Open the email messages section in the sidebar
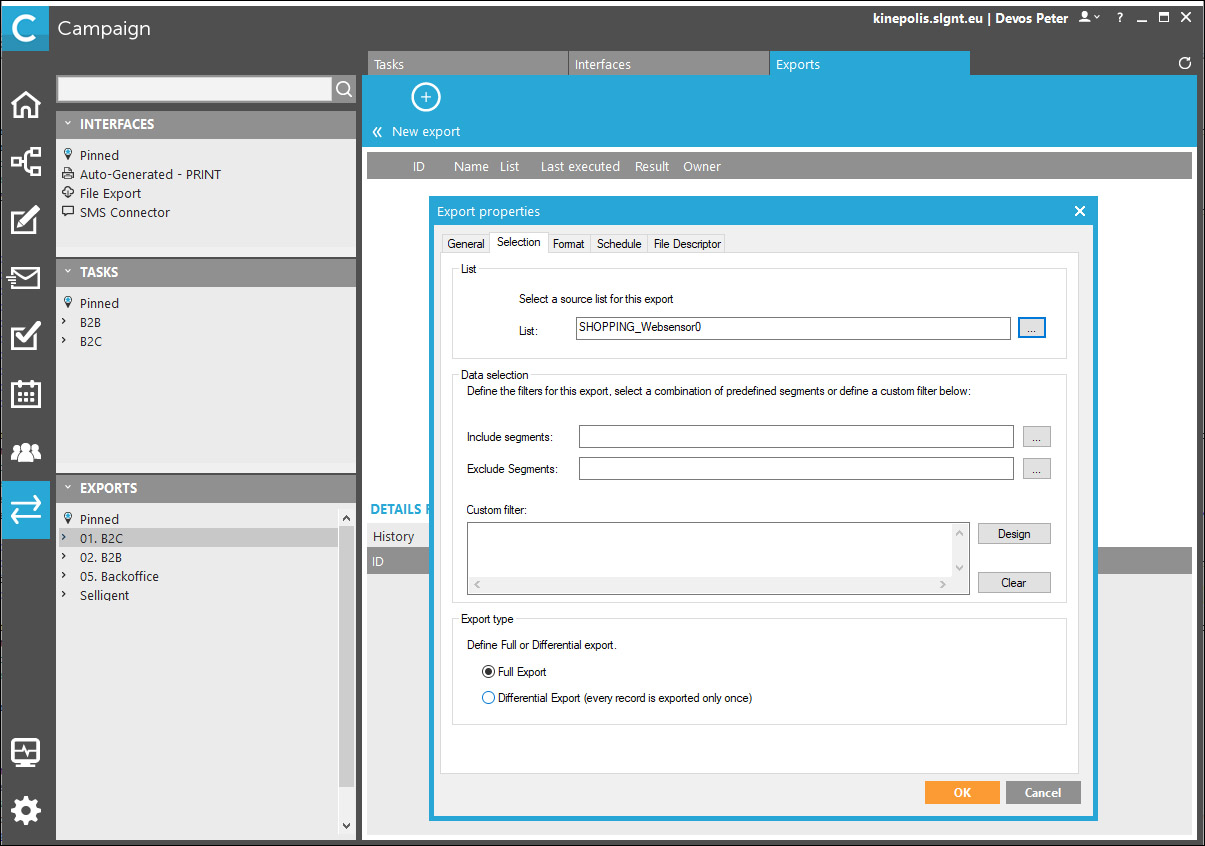 click(x=25, y=278)
